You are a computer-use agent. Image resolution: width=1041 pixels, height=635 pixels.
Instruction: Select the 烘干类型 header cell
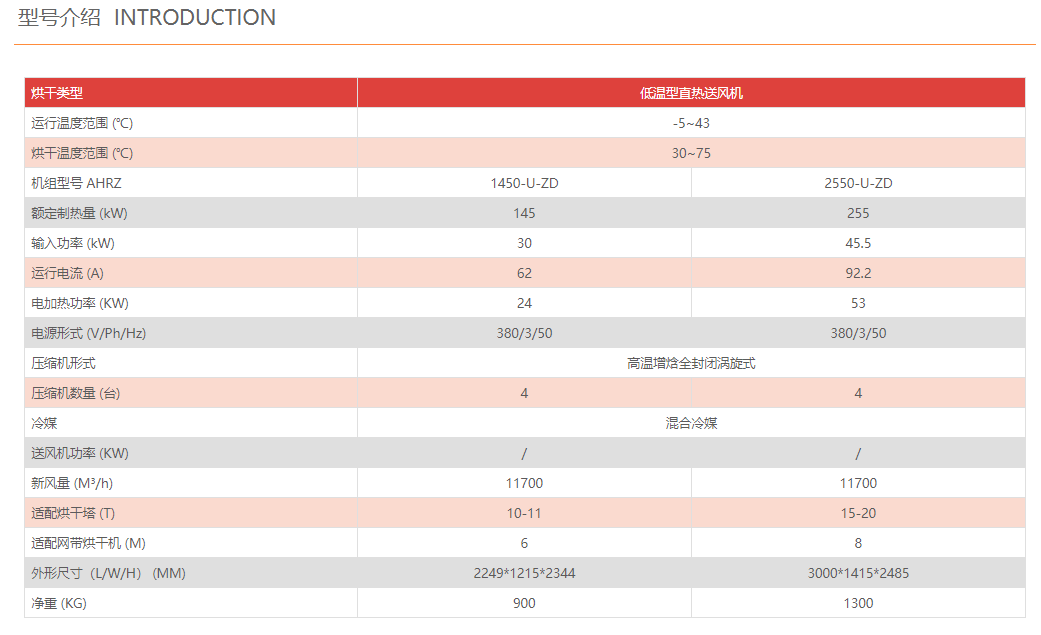pyautogui.click(x=57, y=93)
